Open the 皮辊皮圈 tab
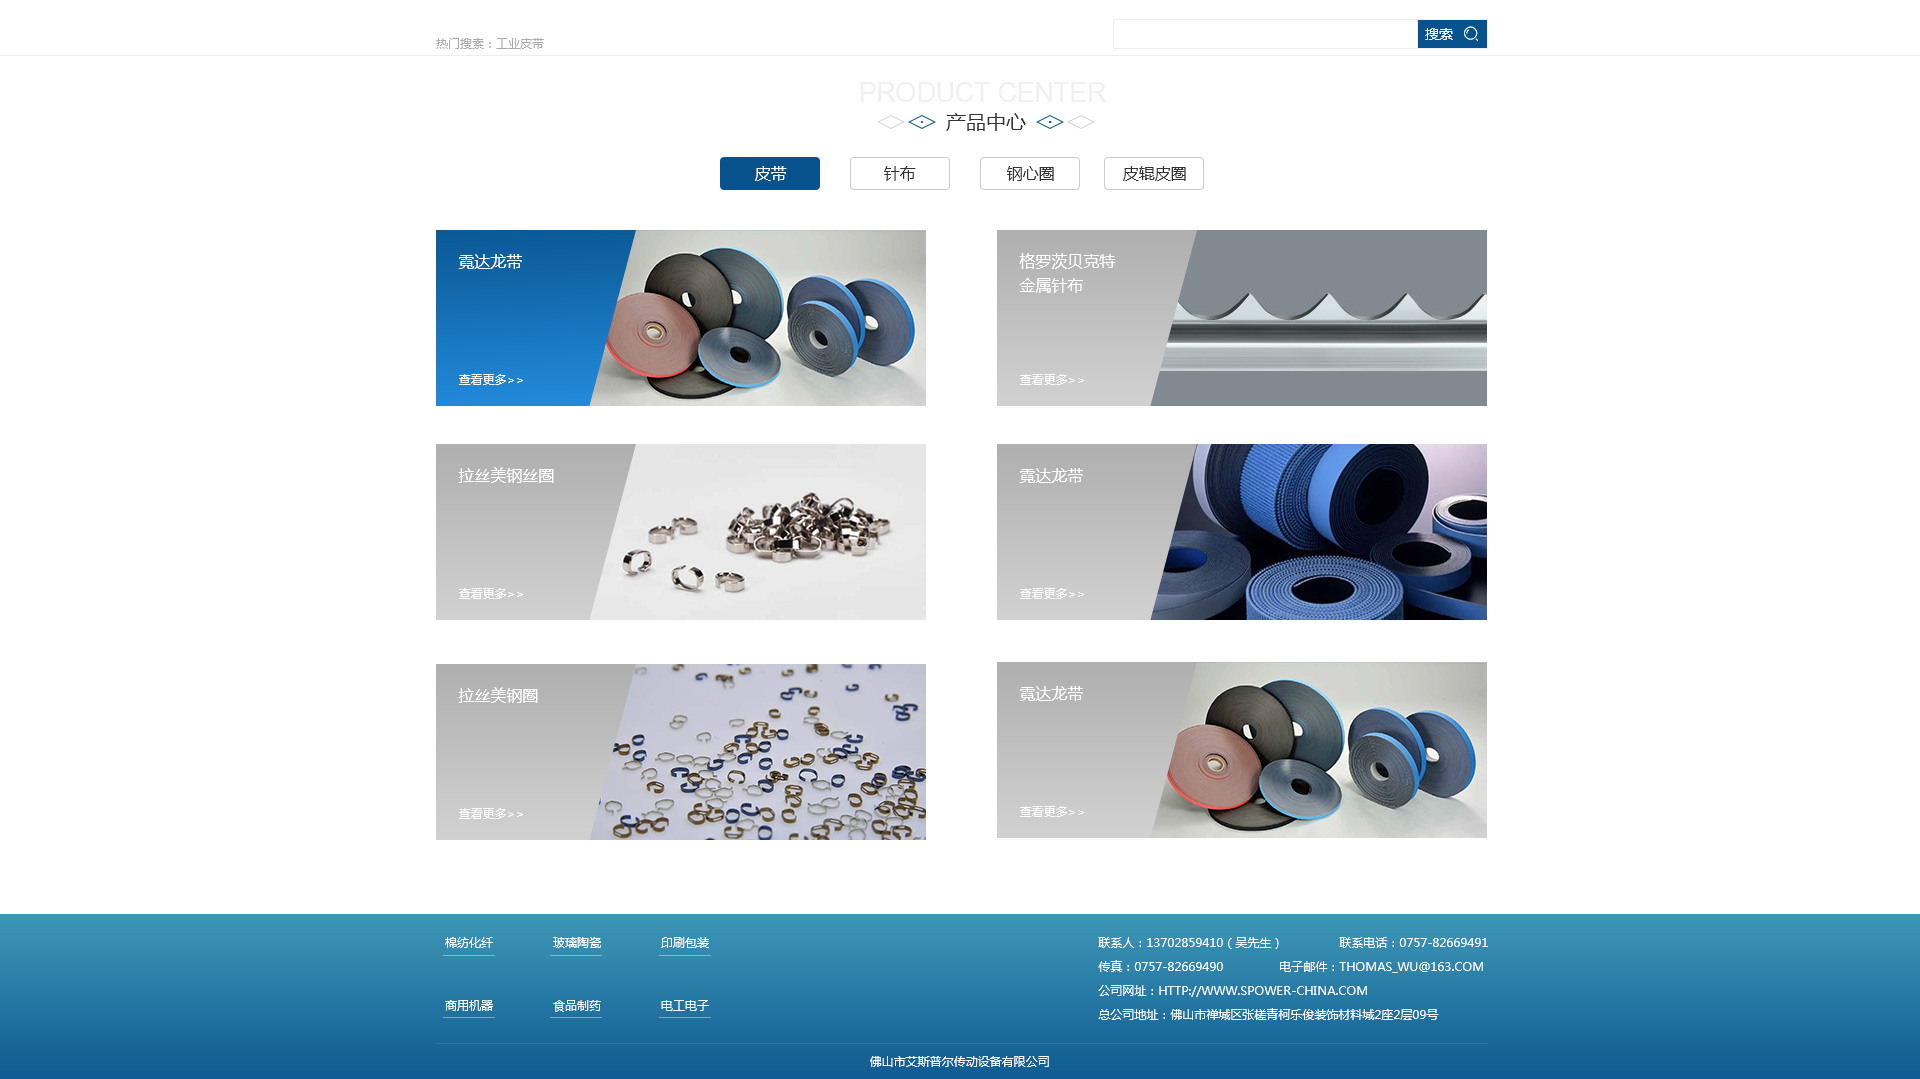 pyautogui.click(x=1153, y=174)
